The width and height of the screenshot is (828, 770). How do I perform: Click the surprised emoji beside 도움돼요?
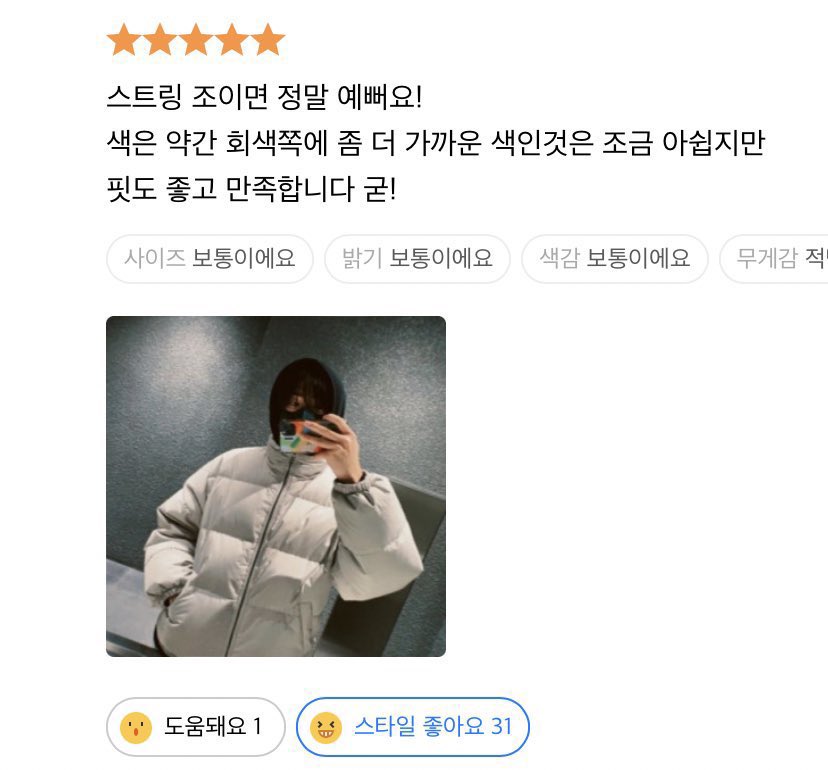click(x=136, y=728)
